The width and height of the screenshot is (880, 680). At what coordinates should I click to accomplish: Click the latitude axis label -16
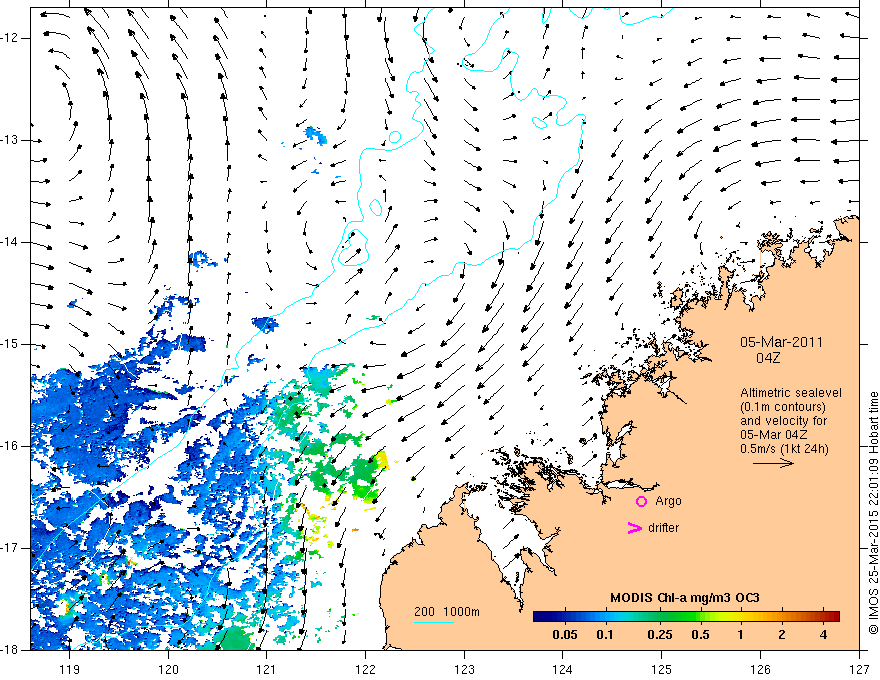(x=10, y=446)
